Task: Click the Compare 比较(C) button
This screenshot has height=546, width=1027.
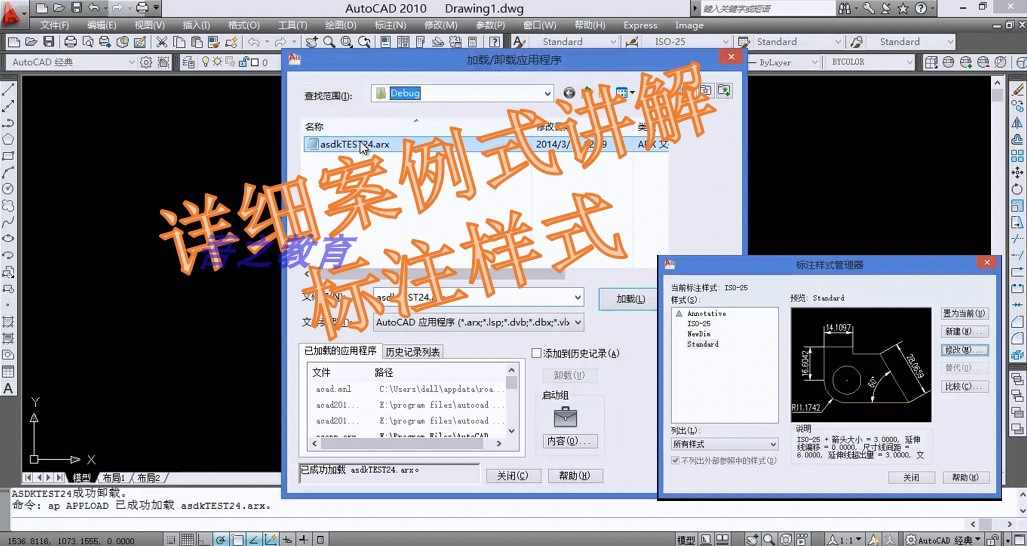Action: click(x=965, y=387)
